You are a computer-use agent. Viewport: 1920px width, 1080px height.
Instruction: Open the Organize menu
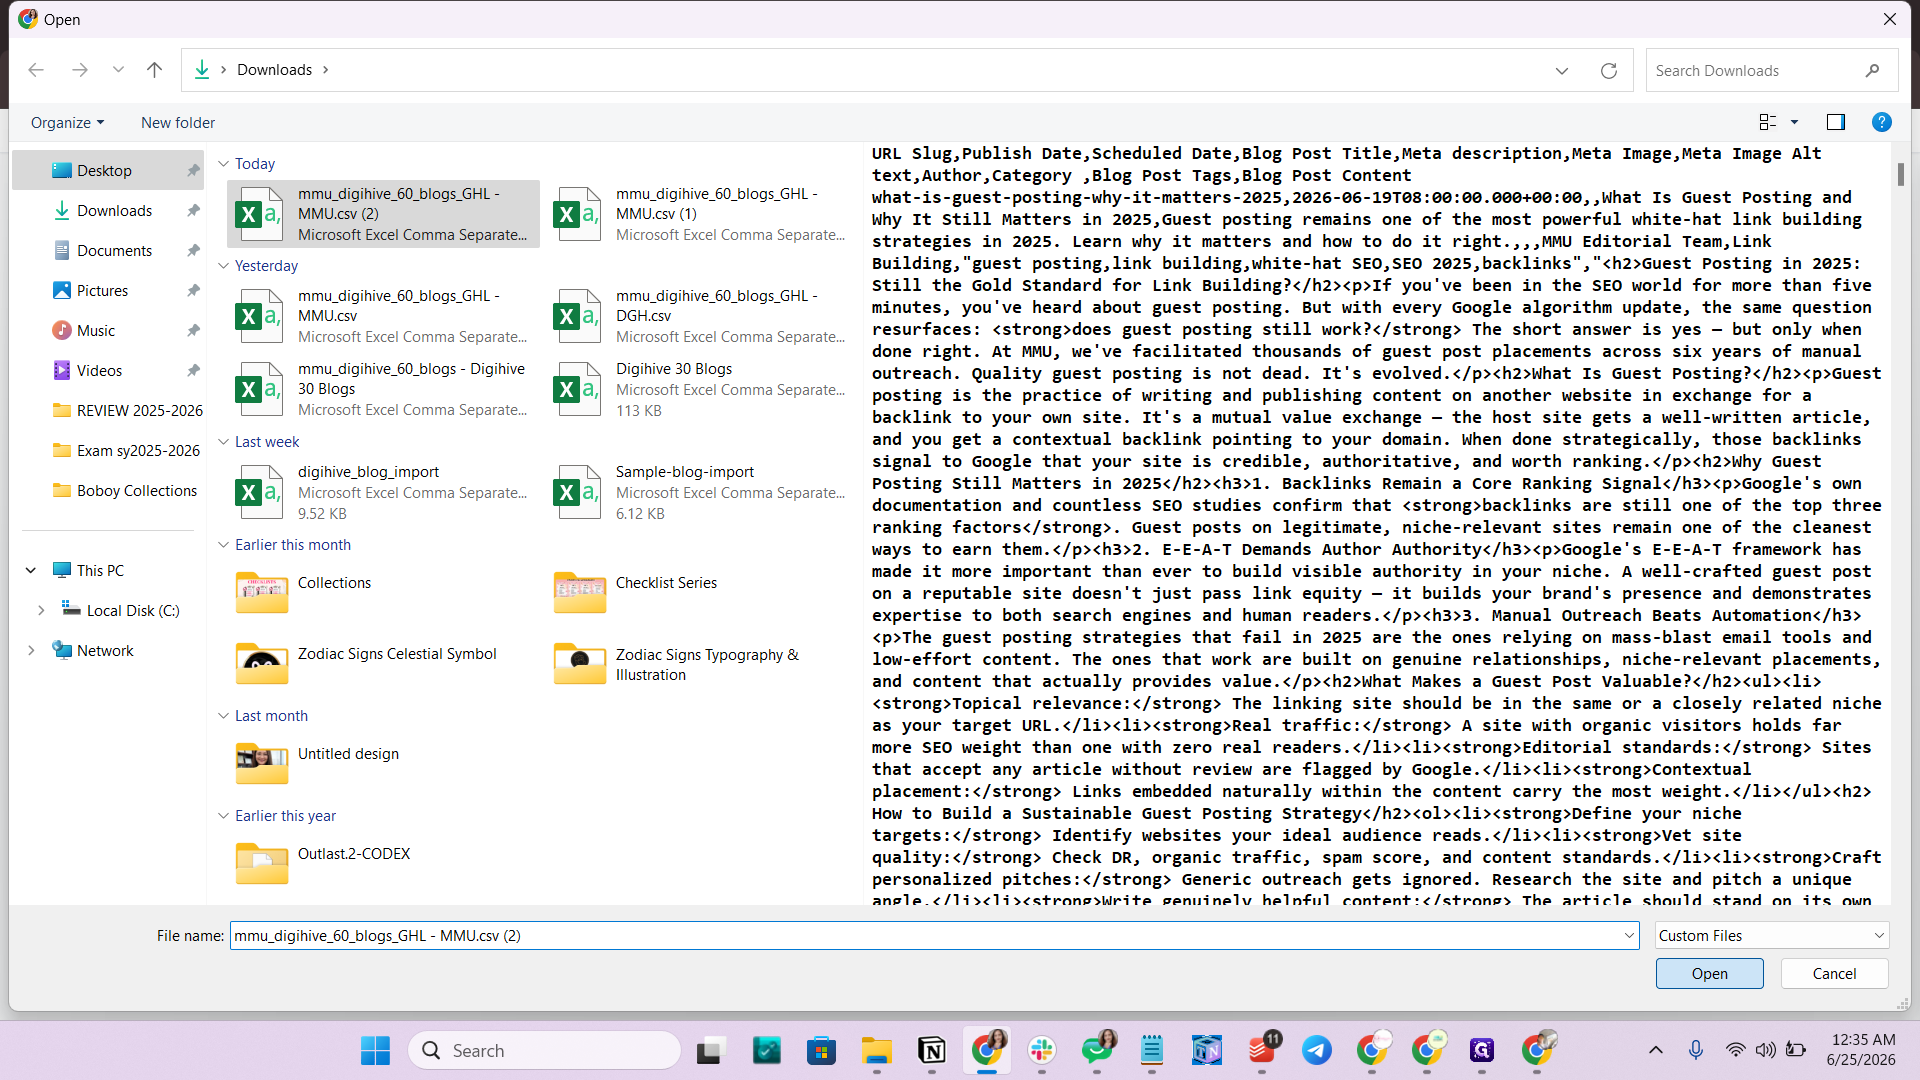click(67, 123)
